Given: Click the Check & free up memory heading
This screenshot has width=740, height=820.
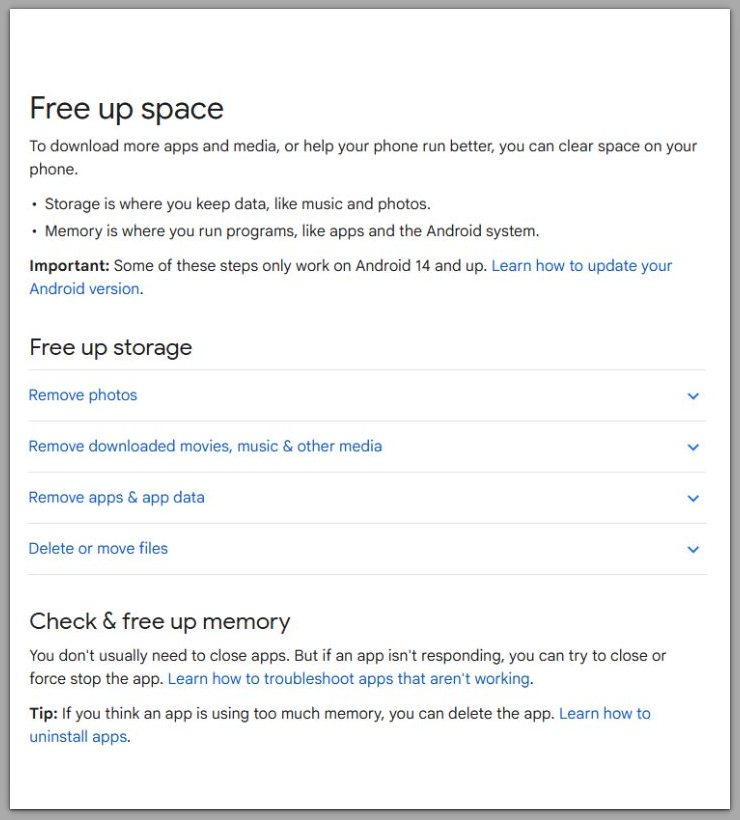Looking at the screenshot, I should [160, 621].
